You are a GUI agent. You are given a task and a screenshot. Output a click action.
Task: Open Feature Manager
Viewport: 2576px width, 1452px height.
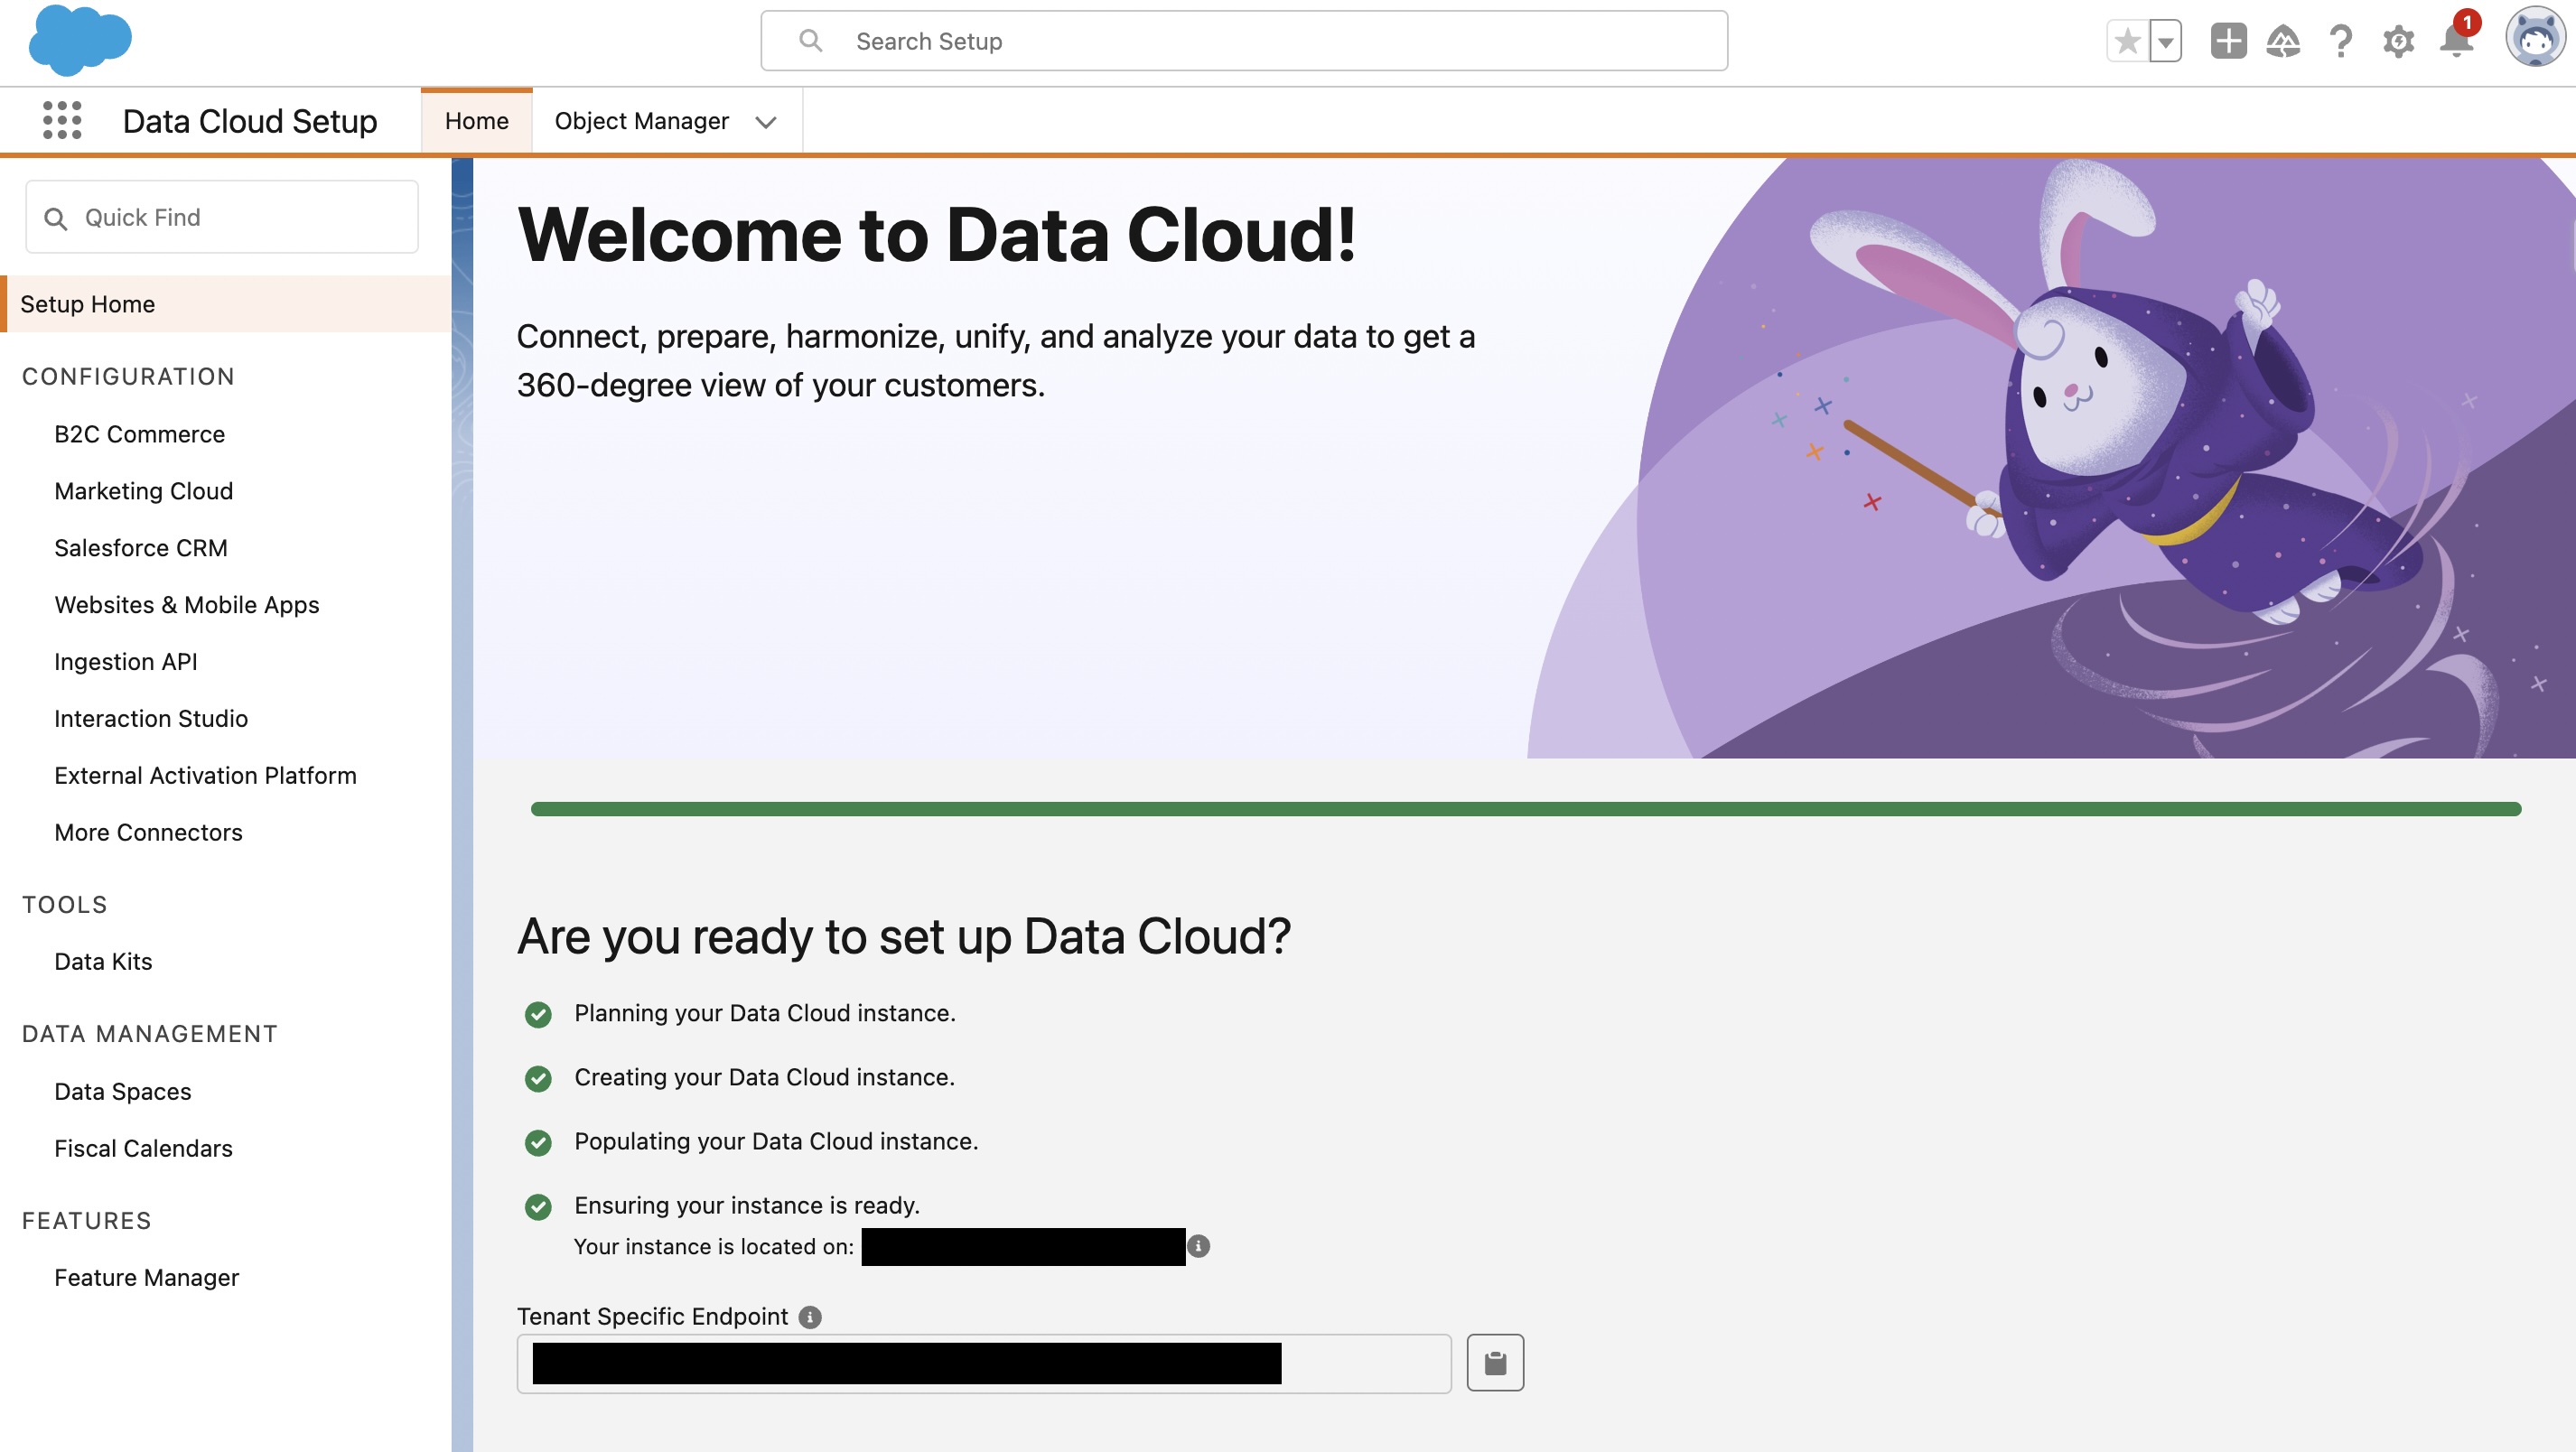coord(147,1278)
